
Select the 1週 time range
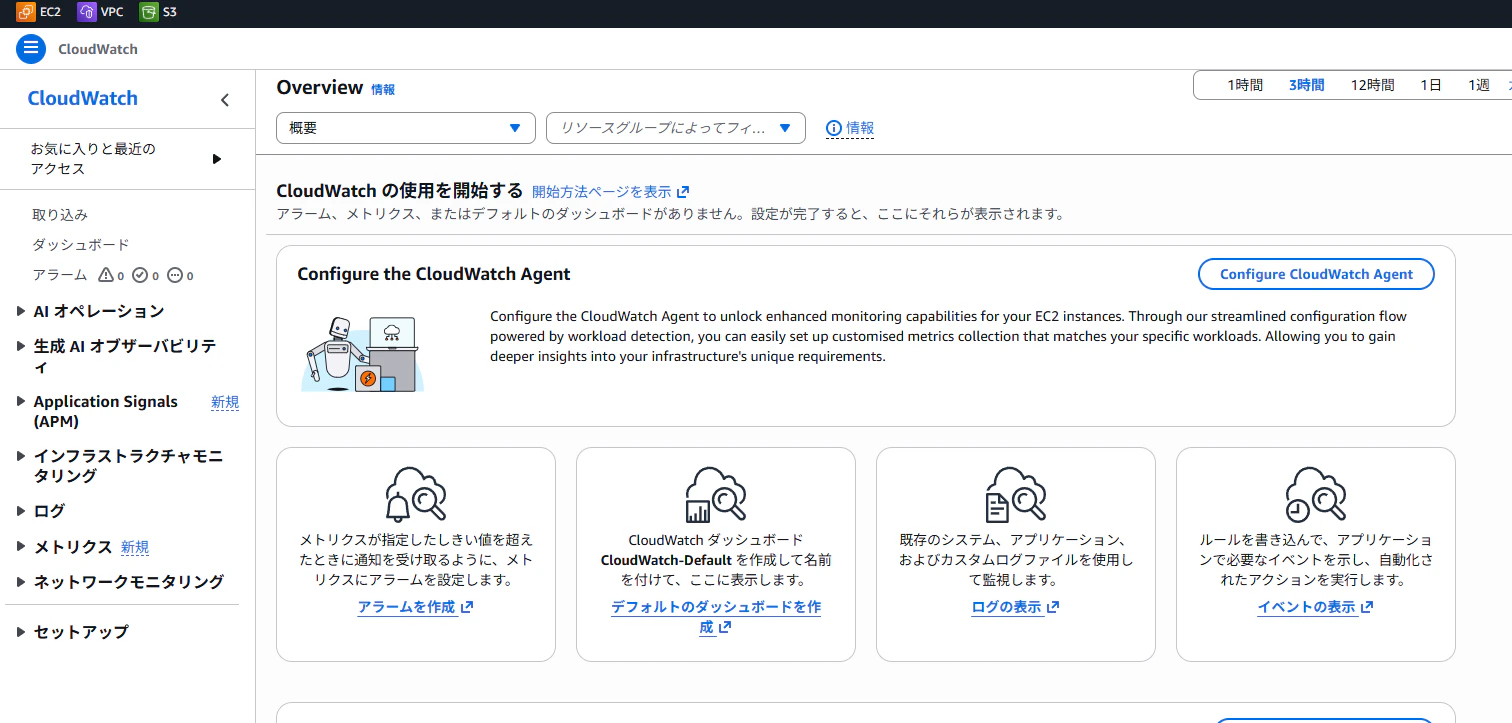click(x=1479, y=85)
